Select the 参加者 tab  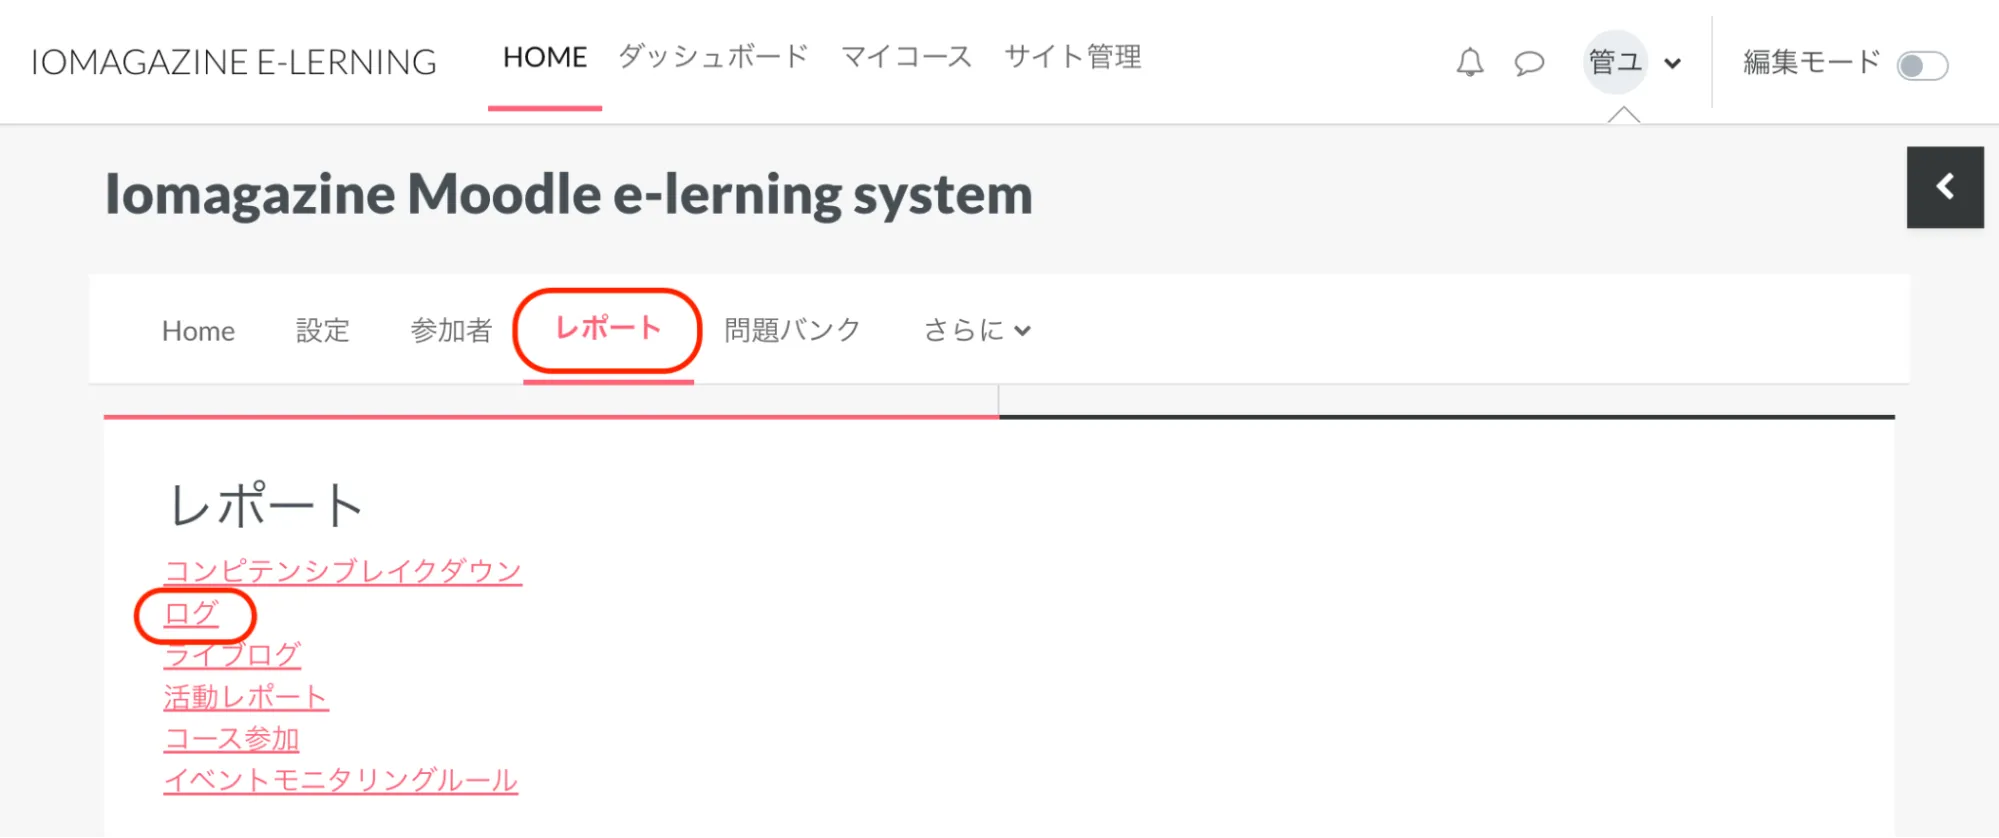click(x=451, y=331)
